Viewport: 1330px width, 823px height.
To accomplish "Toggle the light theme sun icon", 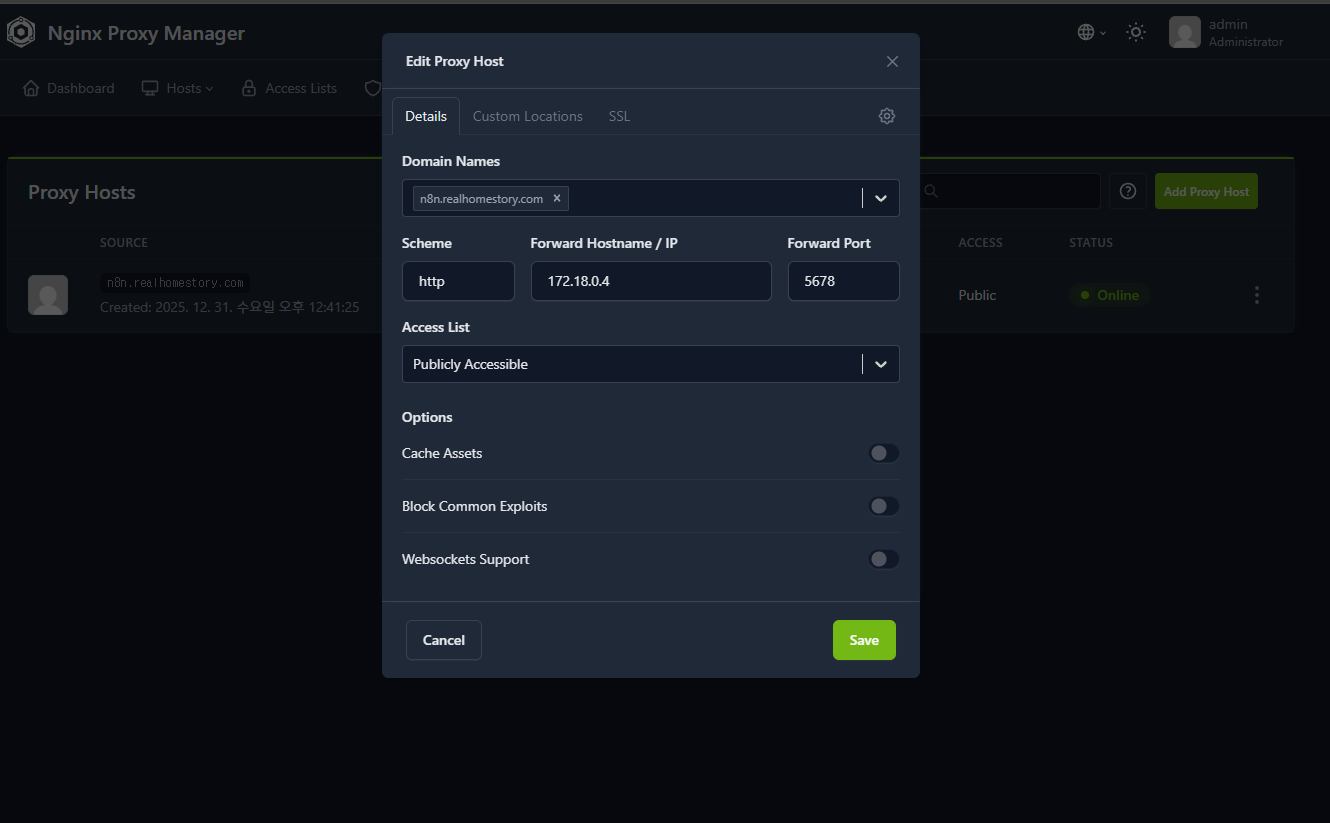I will tap(1135, 32).
